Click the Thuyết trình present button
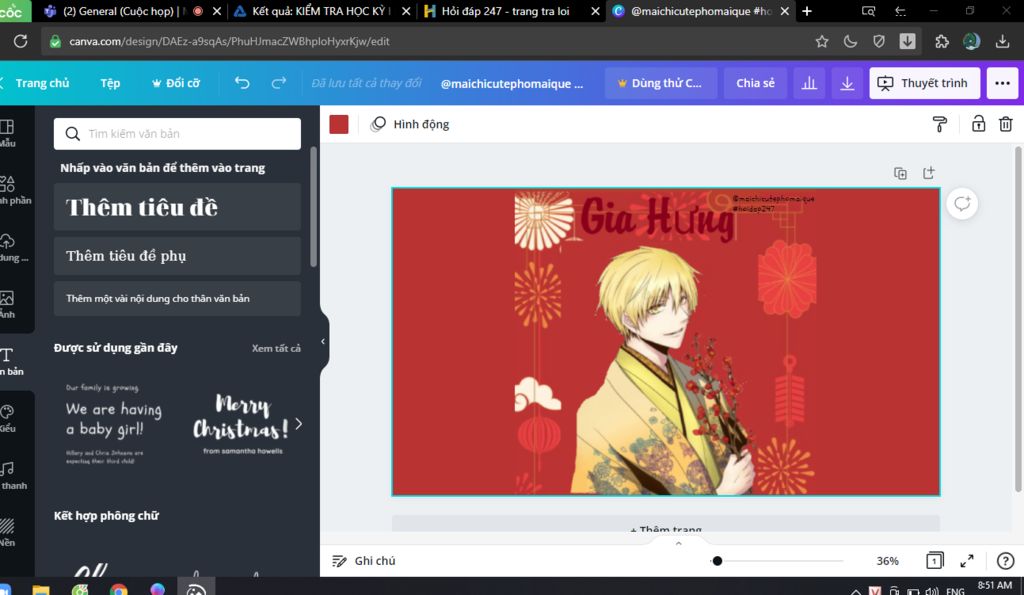The image size is (1024, 595). 925,83
